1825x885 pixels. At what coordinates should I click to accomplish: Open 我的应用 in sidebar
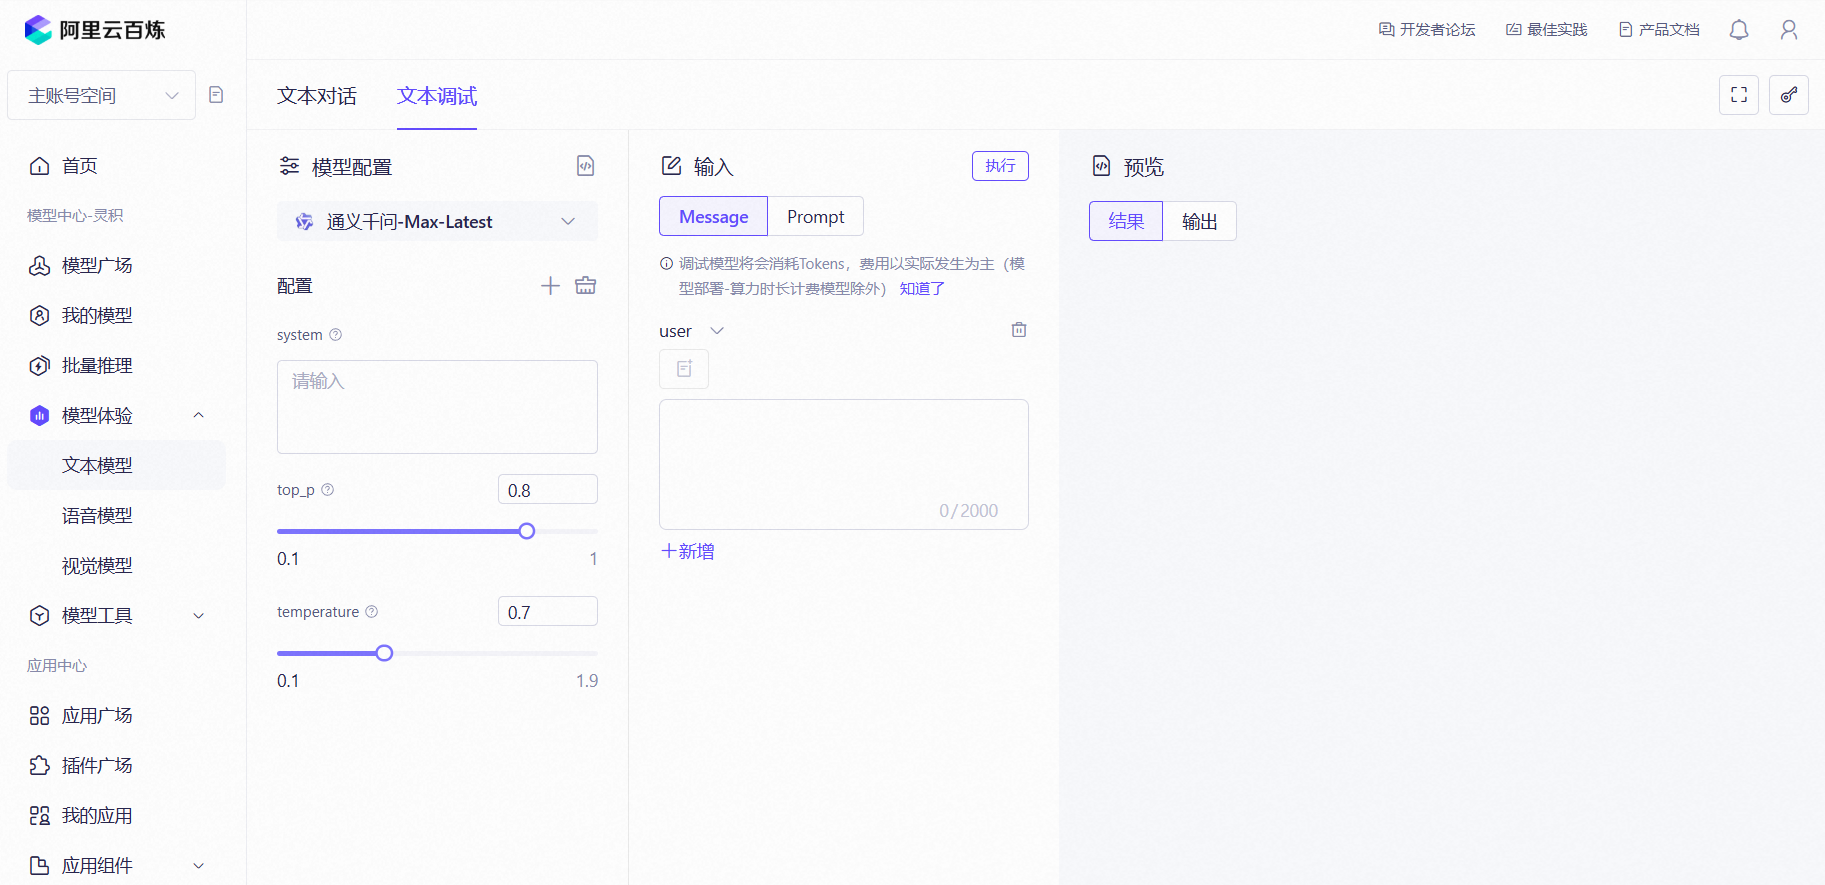tap(97, 816)
